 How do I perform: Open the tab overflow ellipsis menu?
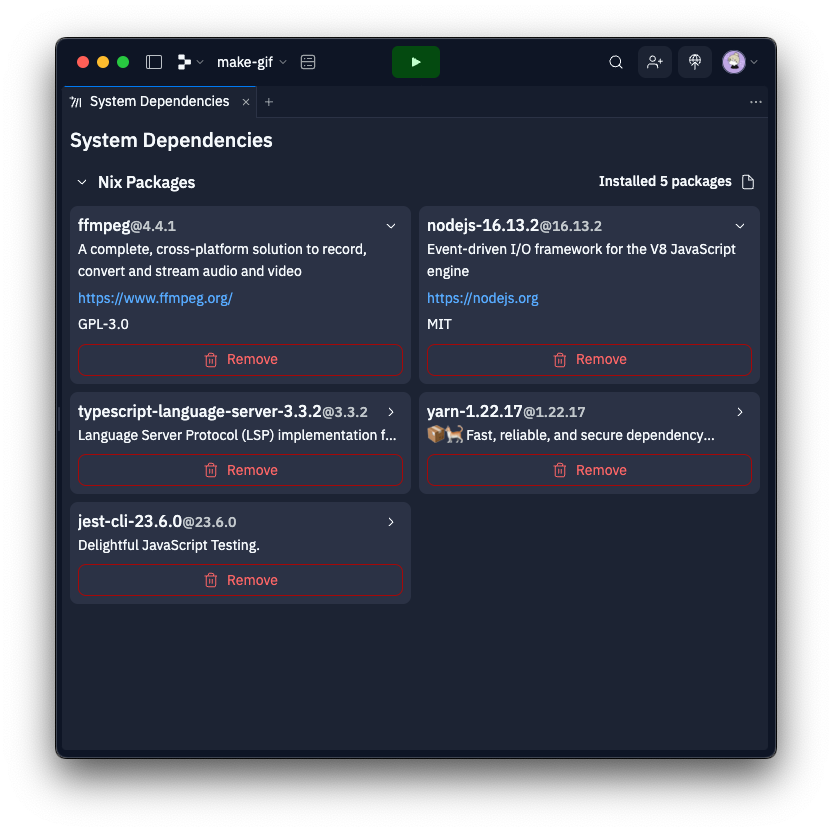pyautogui.click(x=755, y=101)
